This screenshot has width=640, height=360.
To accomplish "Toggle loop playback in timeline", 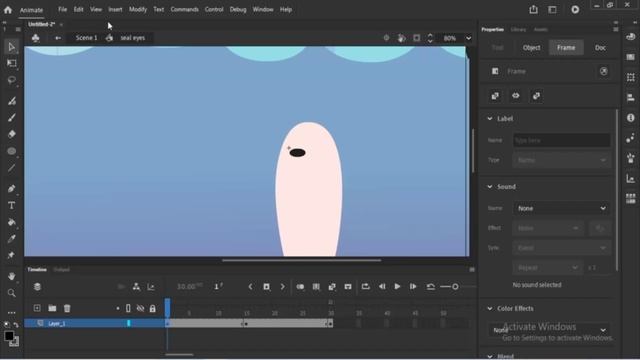I will click(365, 287).
